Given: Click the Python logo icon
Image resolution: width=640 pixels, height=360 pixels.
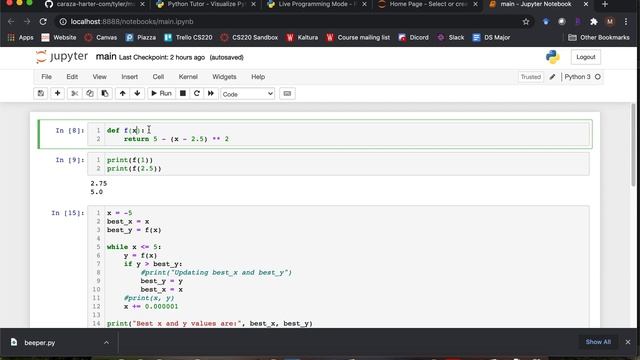Looking at the screenshot, I should (x=553, y=57).
